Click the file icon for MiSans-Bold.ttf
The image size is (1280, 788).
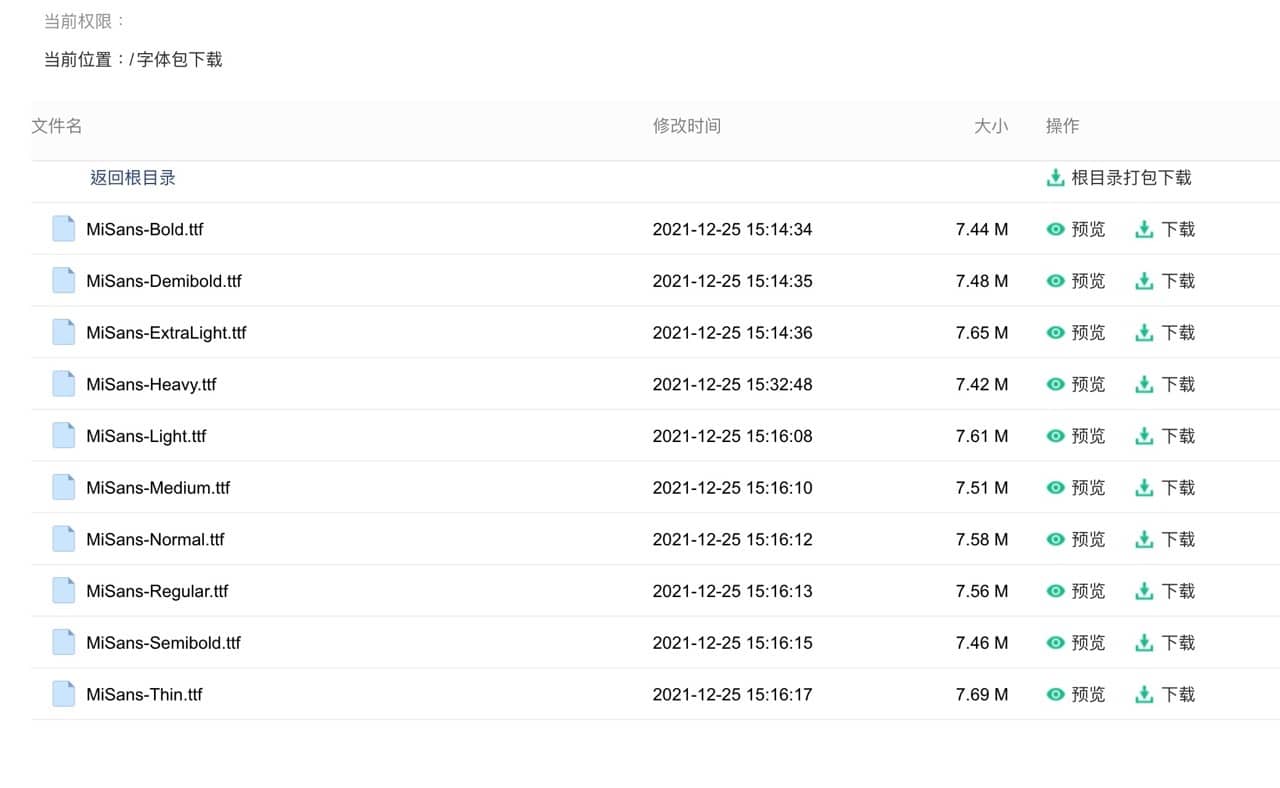pos(64,229)
